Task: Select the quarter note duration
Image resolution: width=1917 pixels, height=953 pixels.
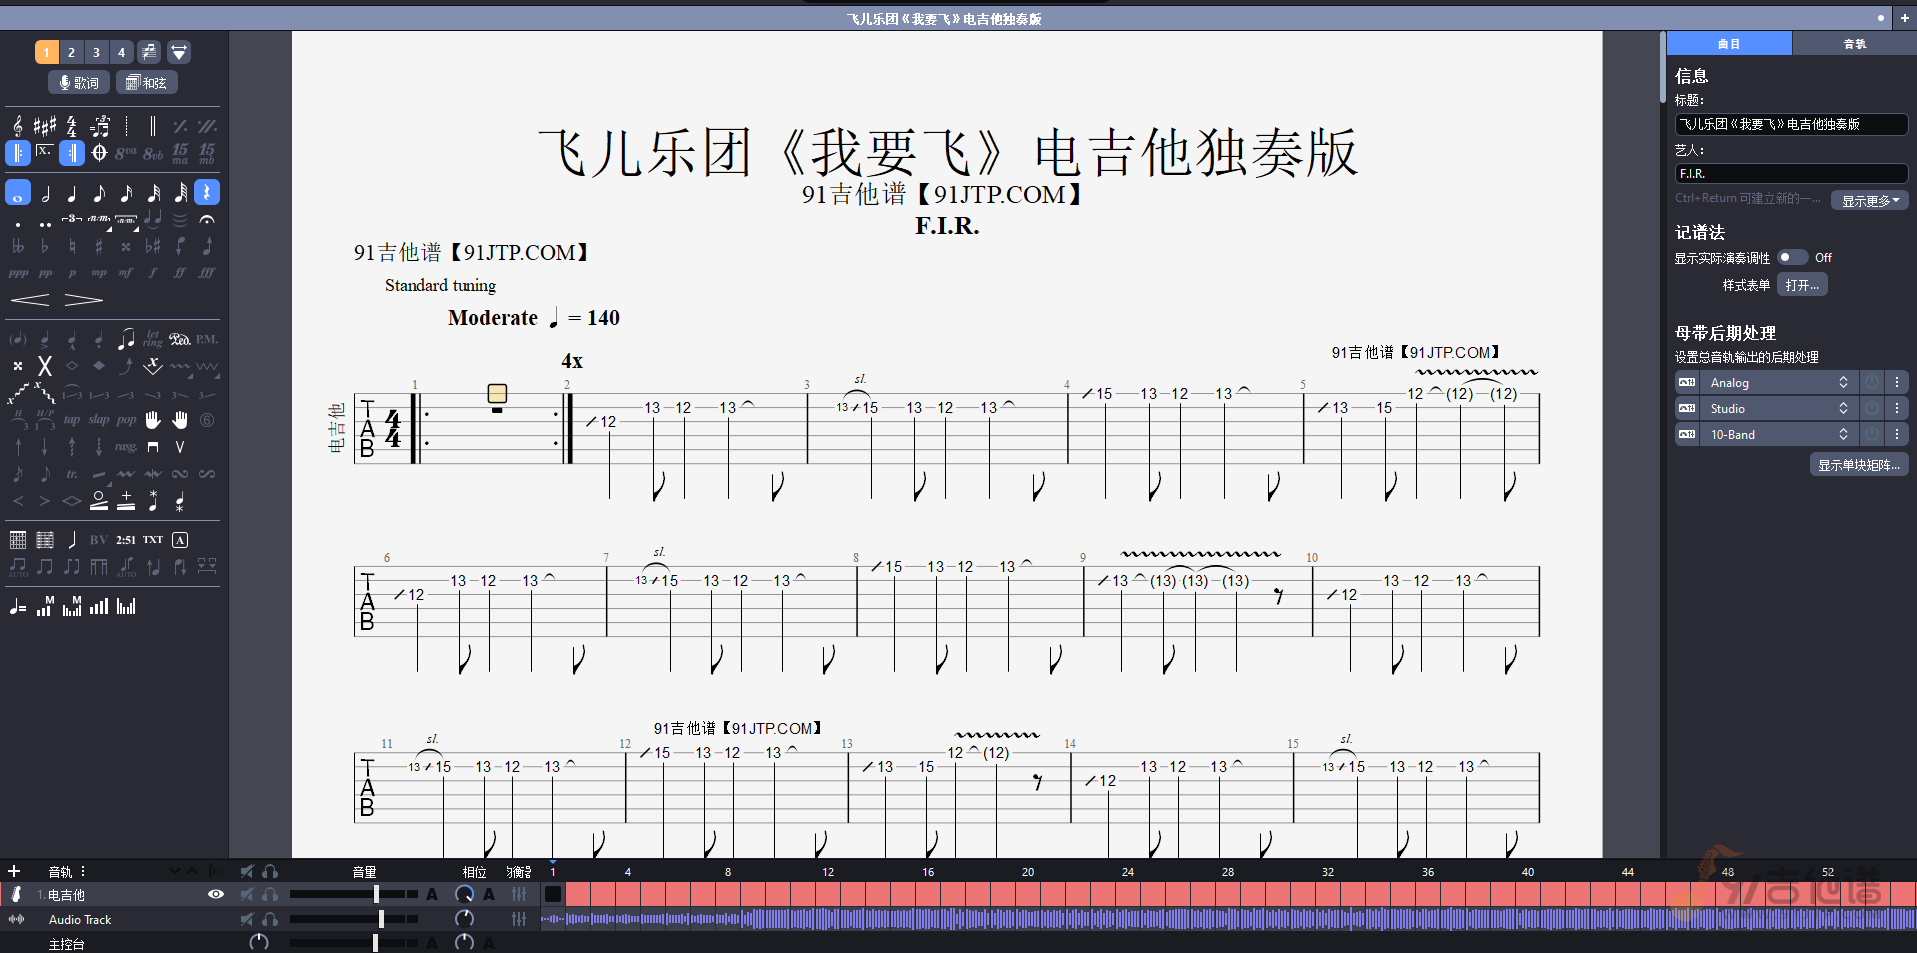Action: tap(72, 193)
